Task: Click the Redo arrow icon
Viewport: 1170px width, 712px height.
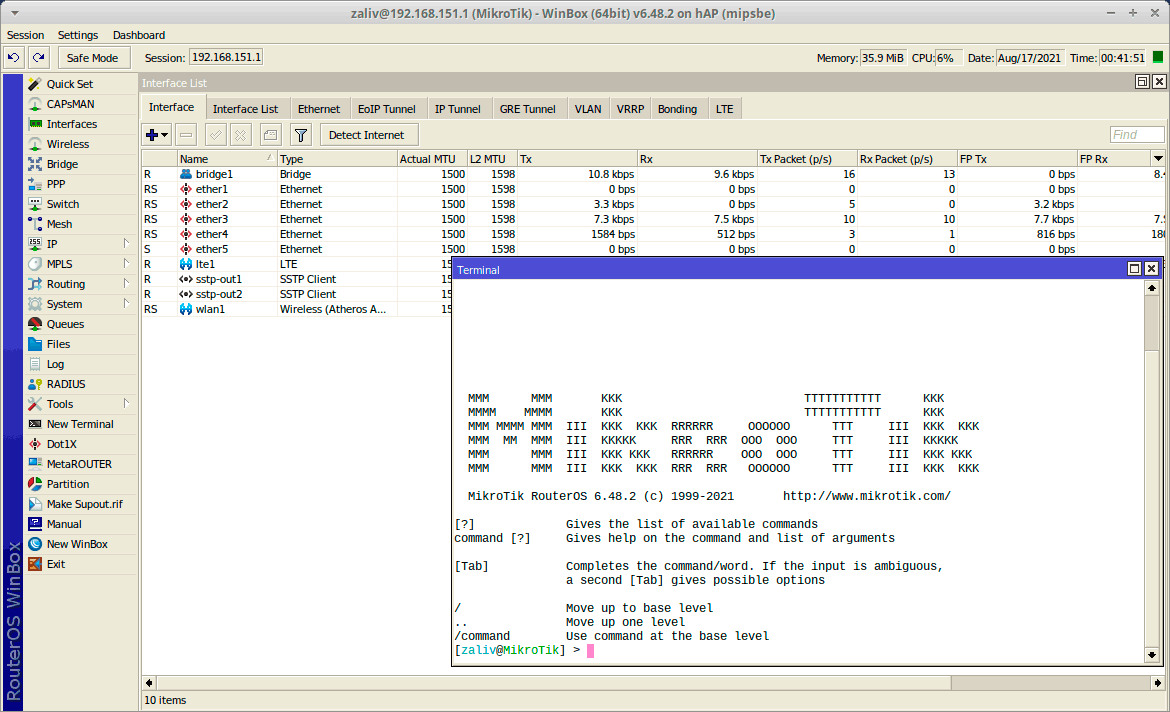Action: 38,58
